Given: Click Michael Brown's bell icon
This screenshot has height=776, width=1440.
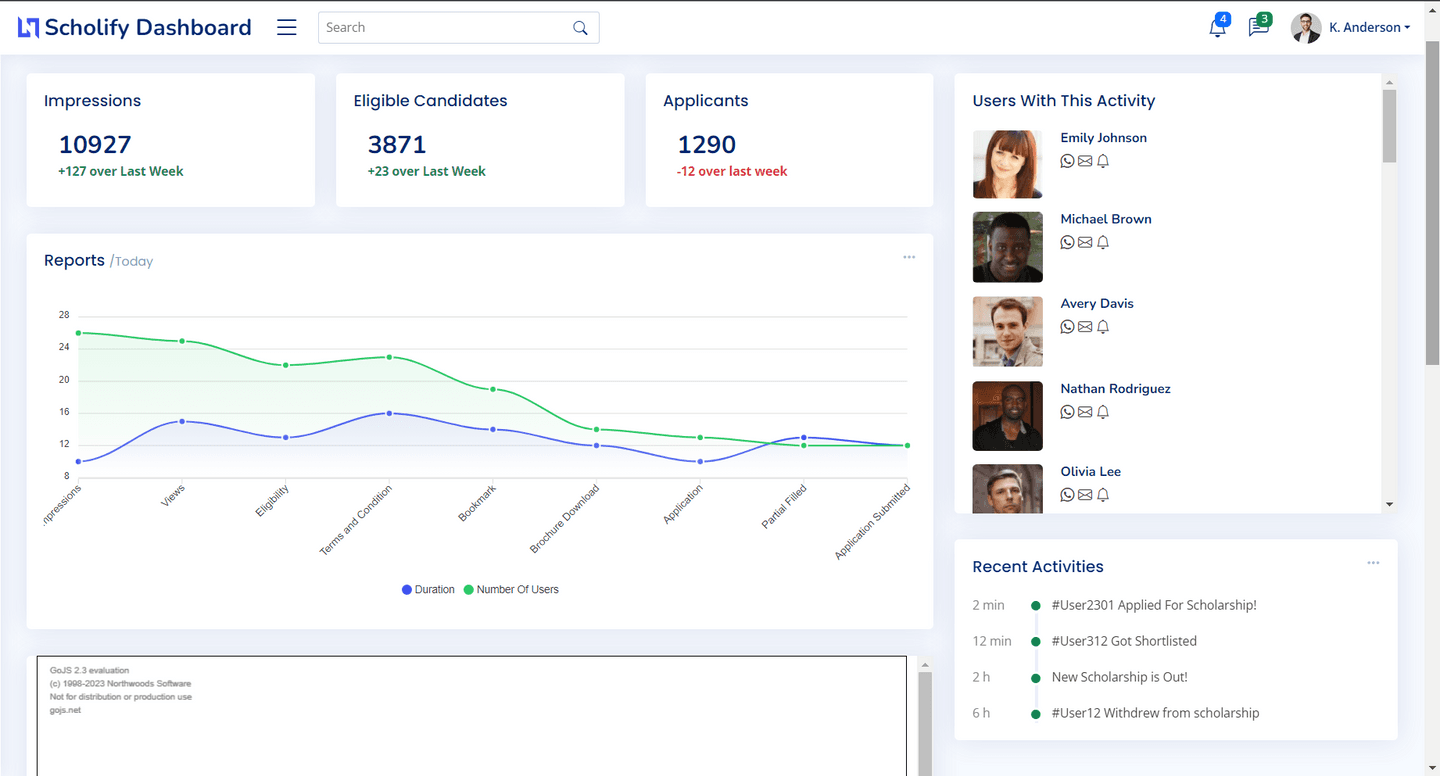Looking at the screenshot, I should point(1103,242).
